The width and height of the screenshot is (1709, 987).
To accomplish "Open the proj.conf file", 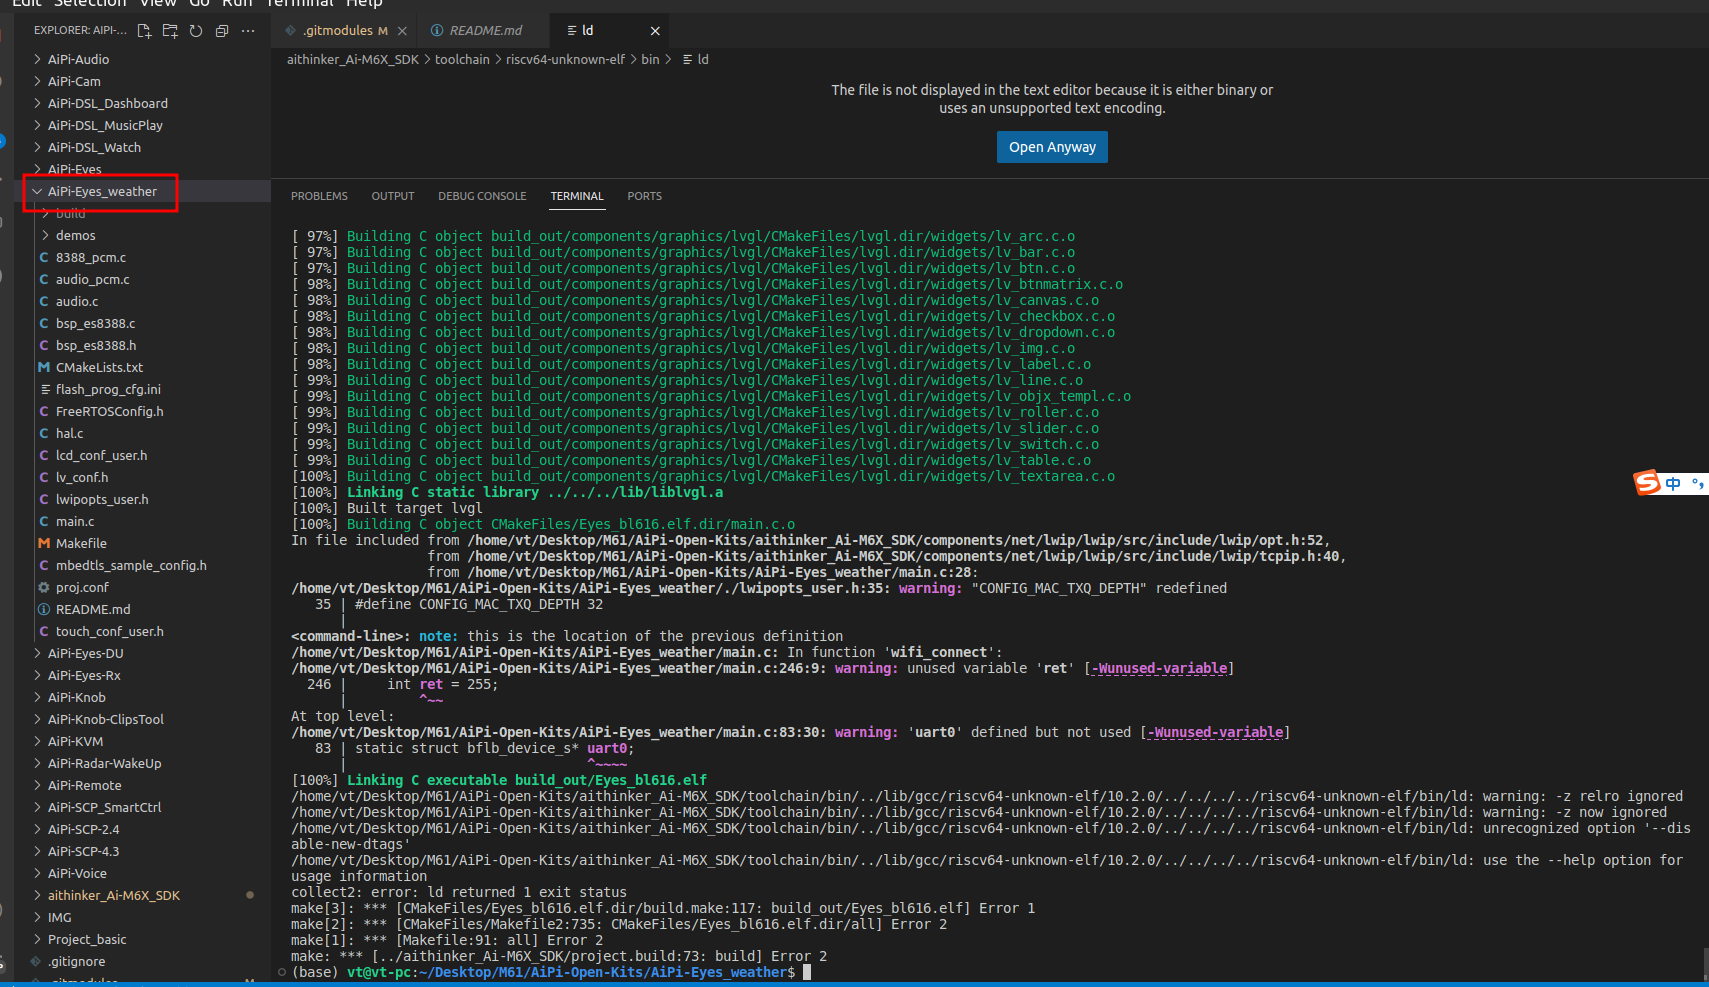I will 142,587.
